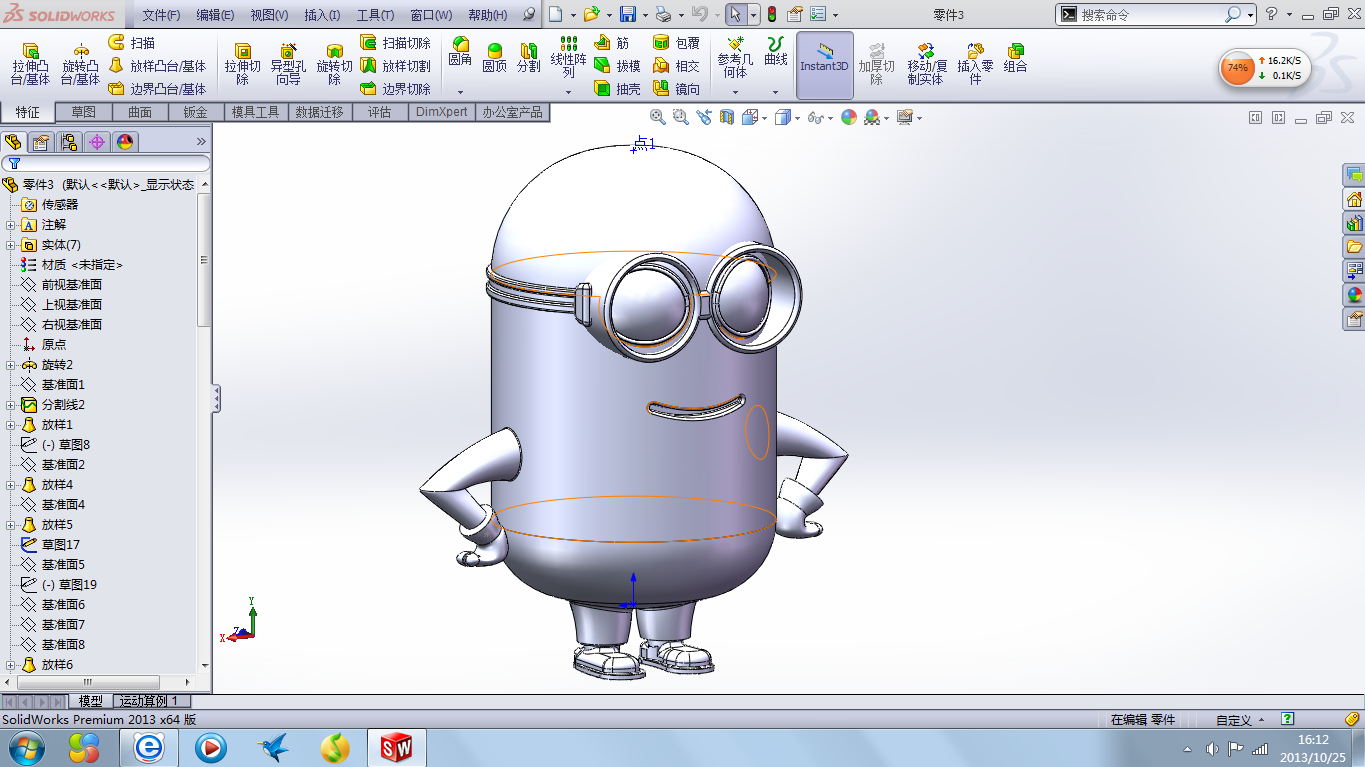
Task: Choose the 边界切除 boundary cut tool
Action: pos(395,89)
